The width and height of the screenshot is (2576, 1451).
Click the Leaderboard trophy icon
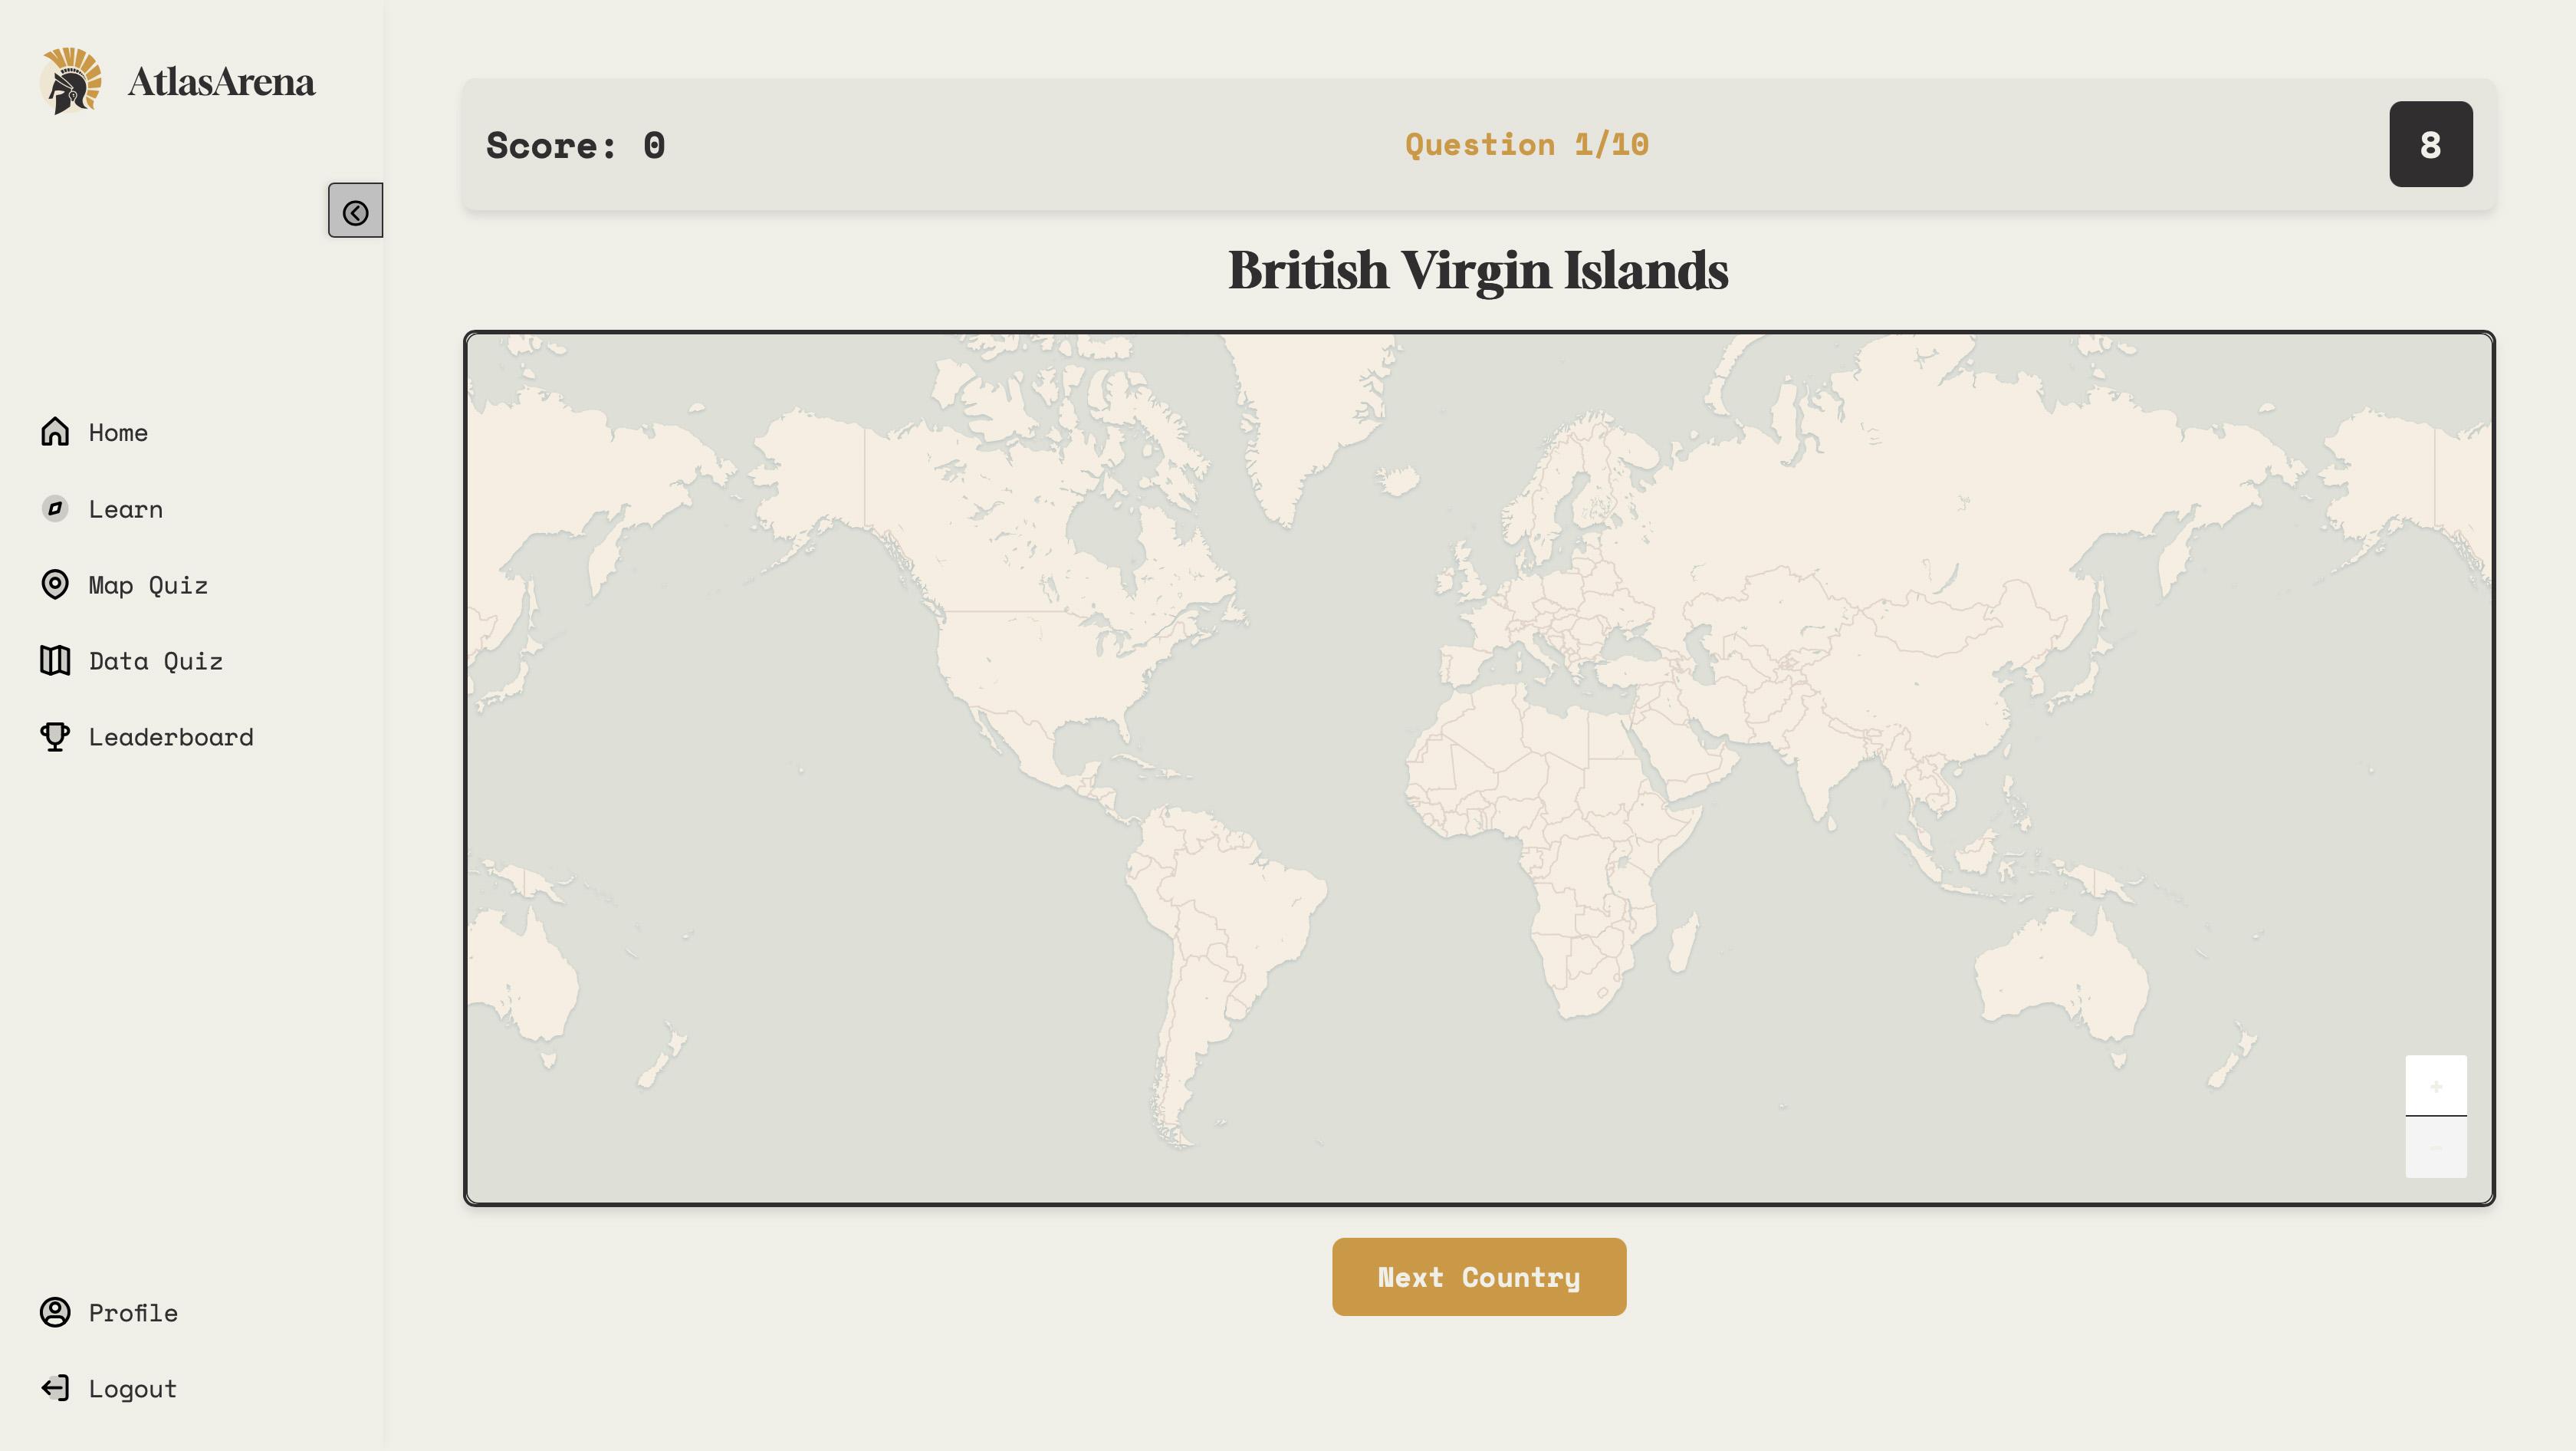pyautogui.click(x=55, y=737)
